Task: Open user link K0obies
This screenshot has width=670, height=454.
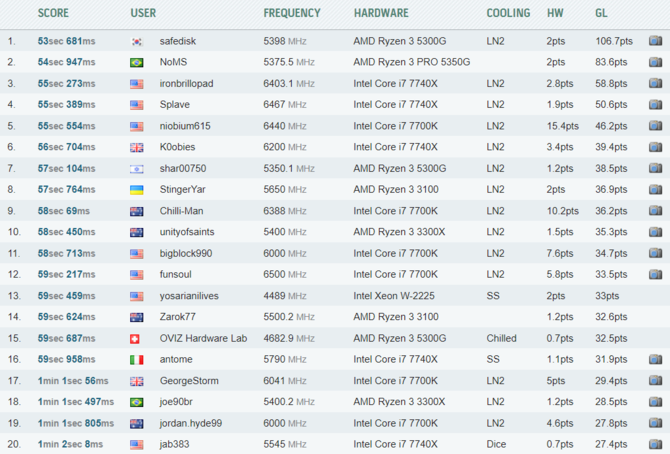Action: tap(177, 147)
